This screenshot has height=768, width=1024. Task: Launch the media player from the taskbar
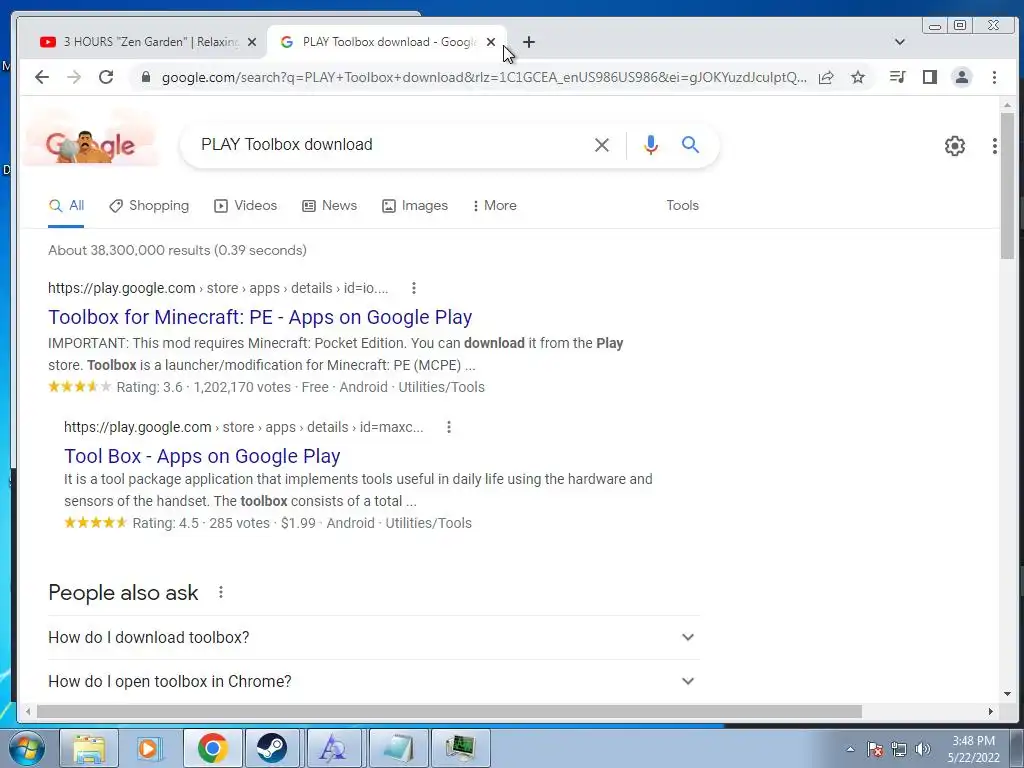coord(150,748)
